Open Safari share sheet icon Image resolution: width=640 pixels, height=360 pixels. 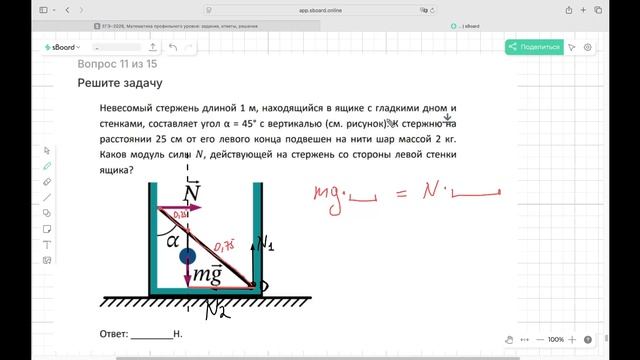point(569,10)
